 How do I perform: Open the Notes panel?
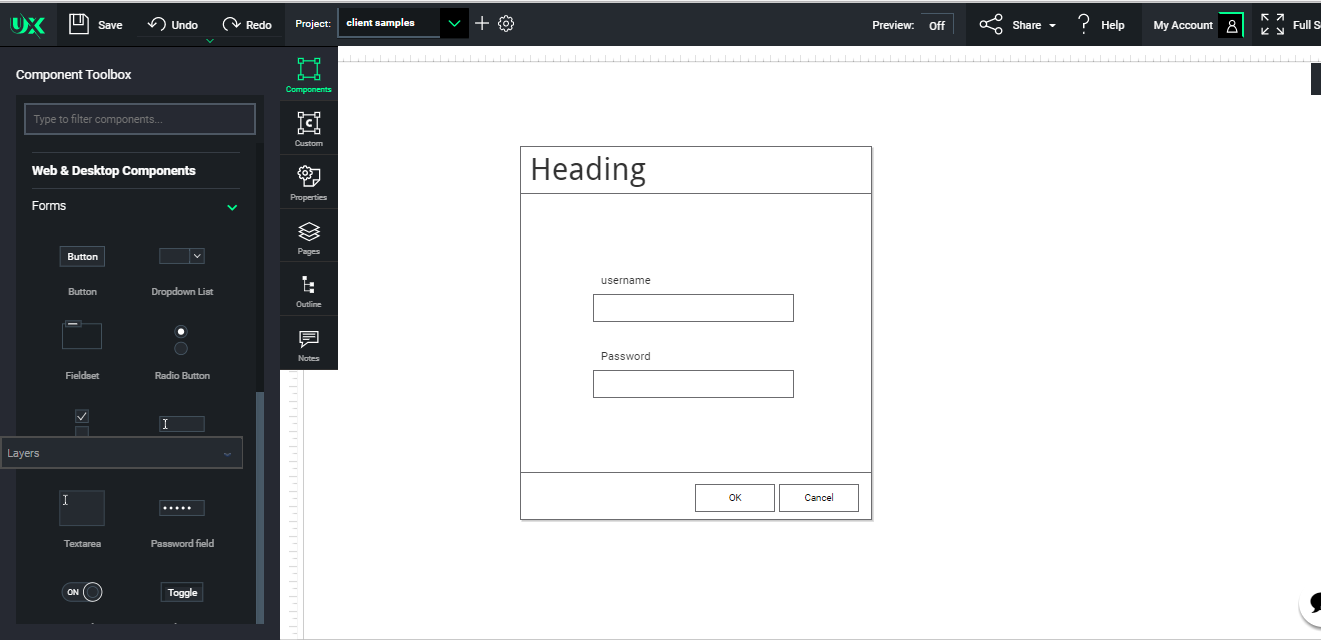[x=308, y=343]
